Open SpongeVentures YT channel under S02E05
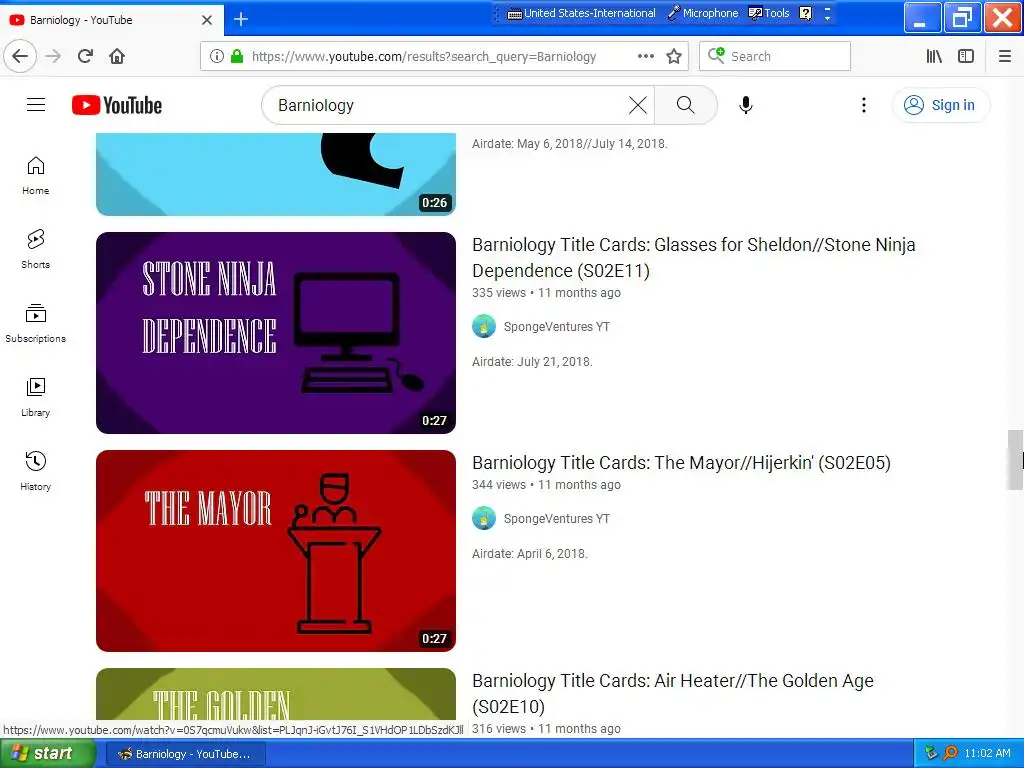 point(556,519)
